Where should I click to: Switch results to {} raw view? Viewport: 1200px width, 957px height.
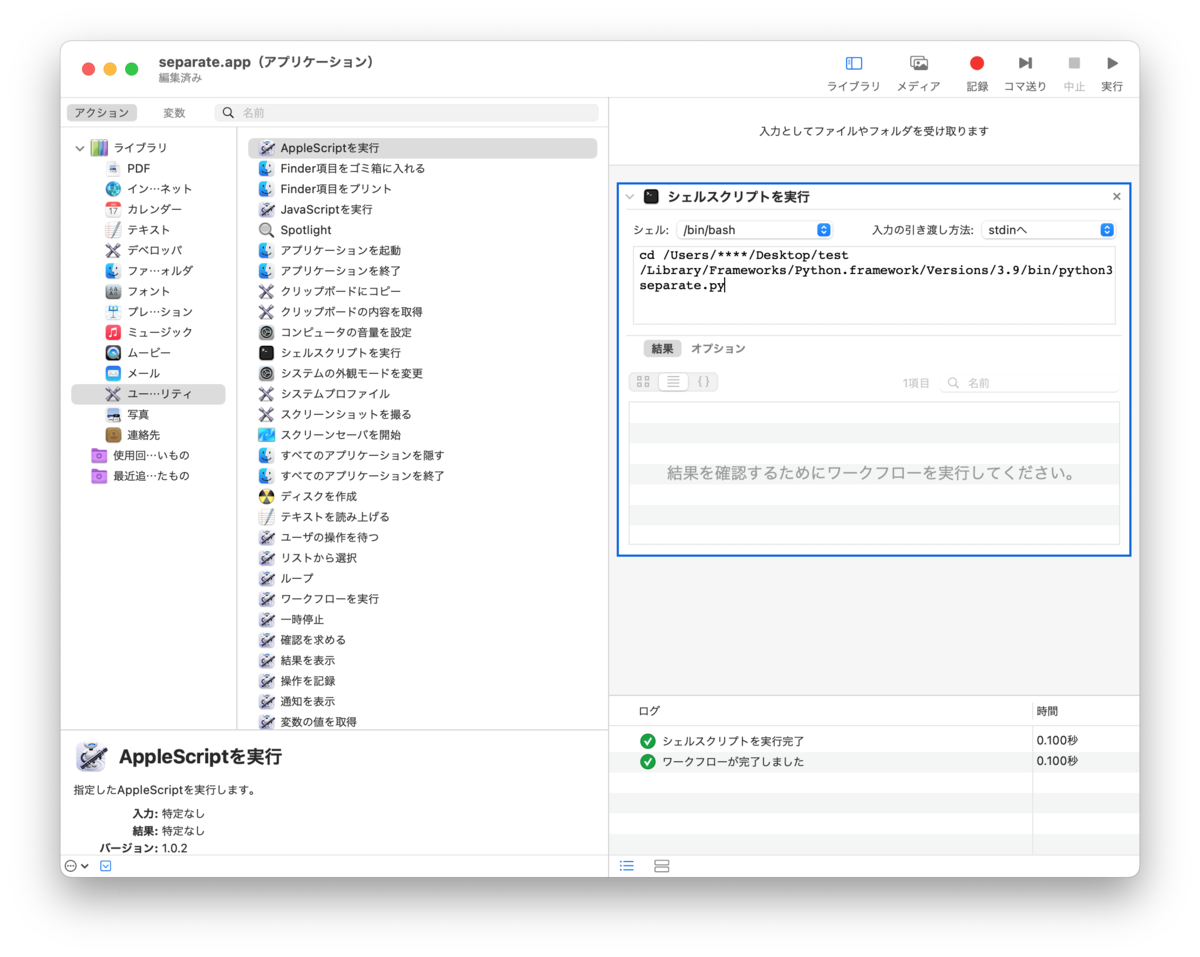[x=703, y=382]
